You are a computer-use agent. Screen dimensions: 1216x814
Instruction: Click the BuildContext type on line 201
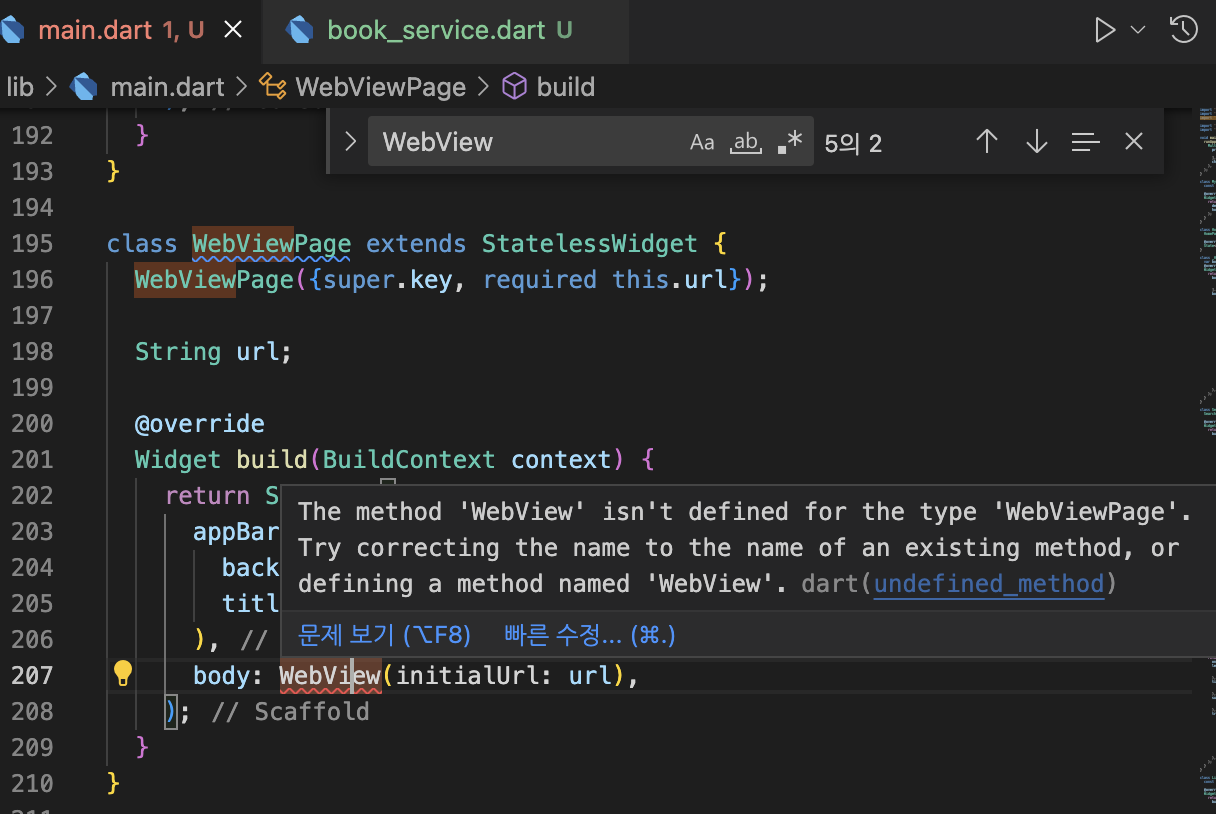click(x=409, y=460)
